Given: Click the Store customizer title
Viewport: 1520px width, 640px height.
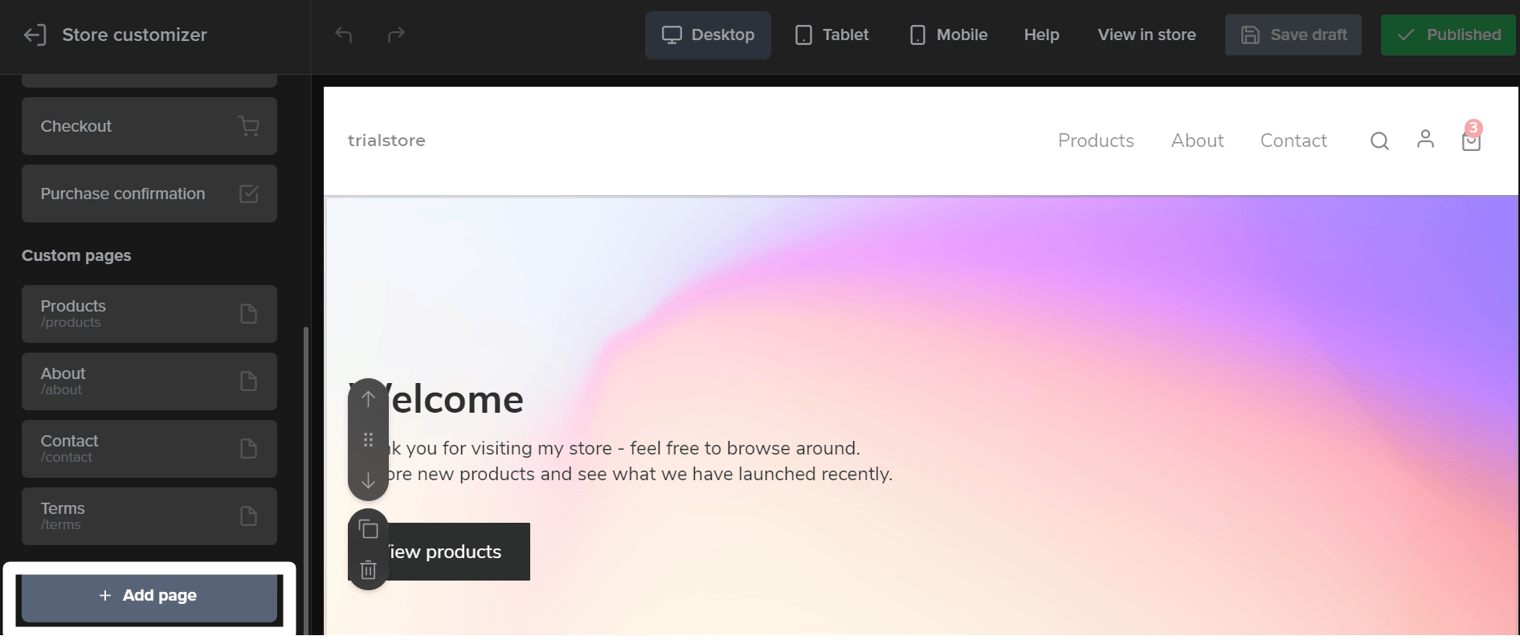Looking at the screenshot, I should (x=134, y=35).
